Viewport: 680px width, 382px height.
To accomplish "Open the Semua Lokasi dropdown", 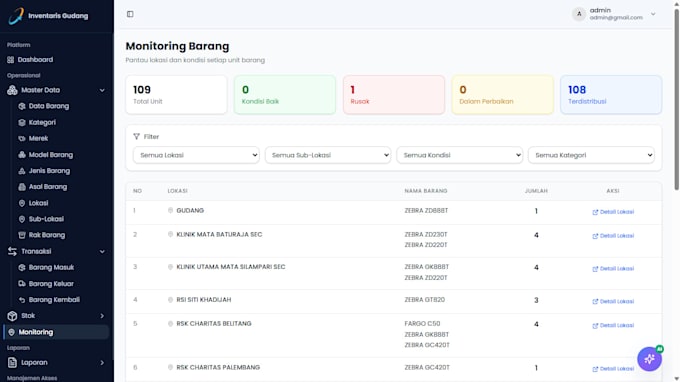I will click(x=196, y=155).
